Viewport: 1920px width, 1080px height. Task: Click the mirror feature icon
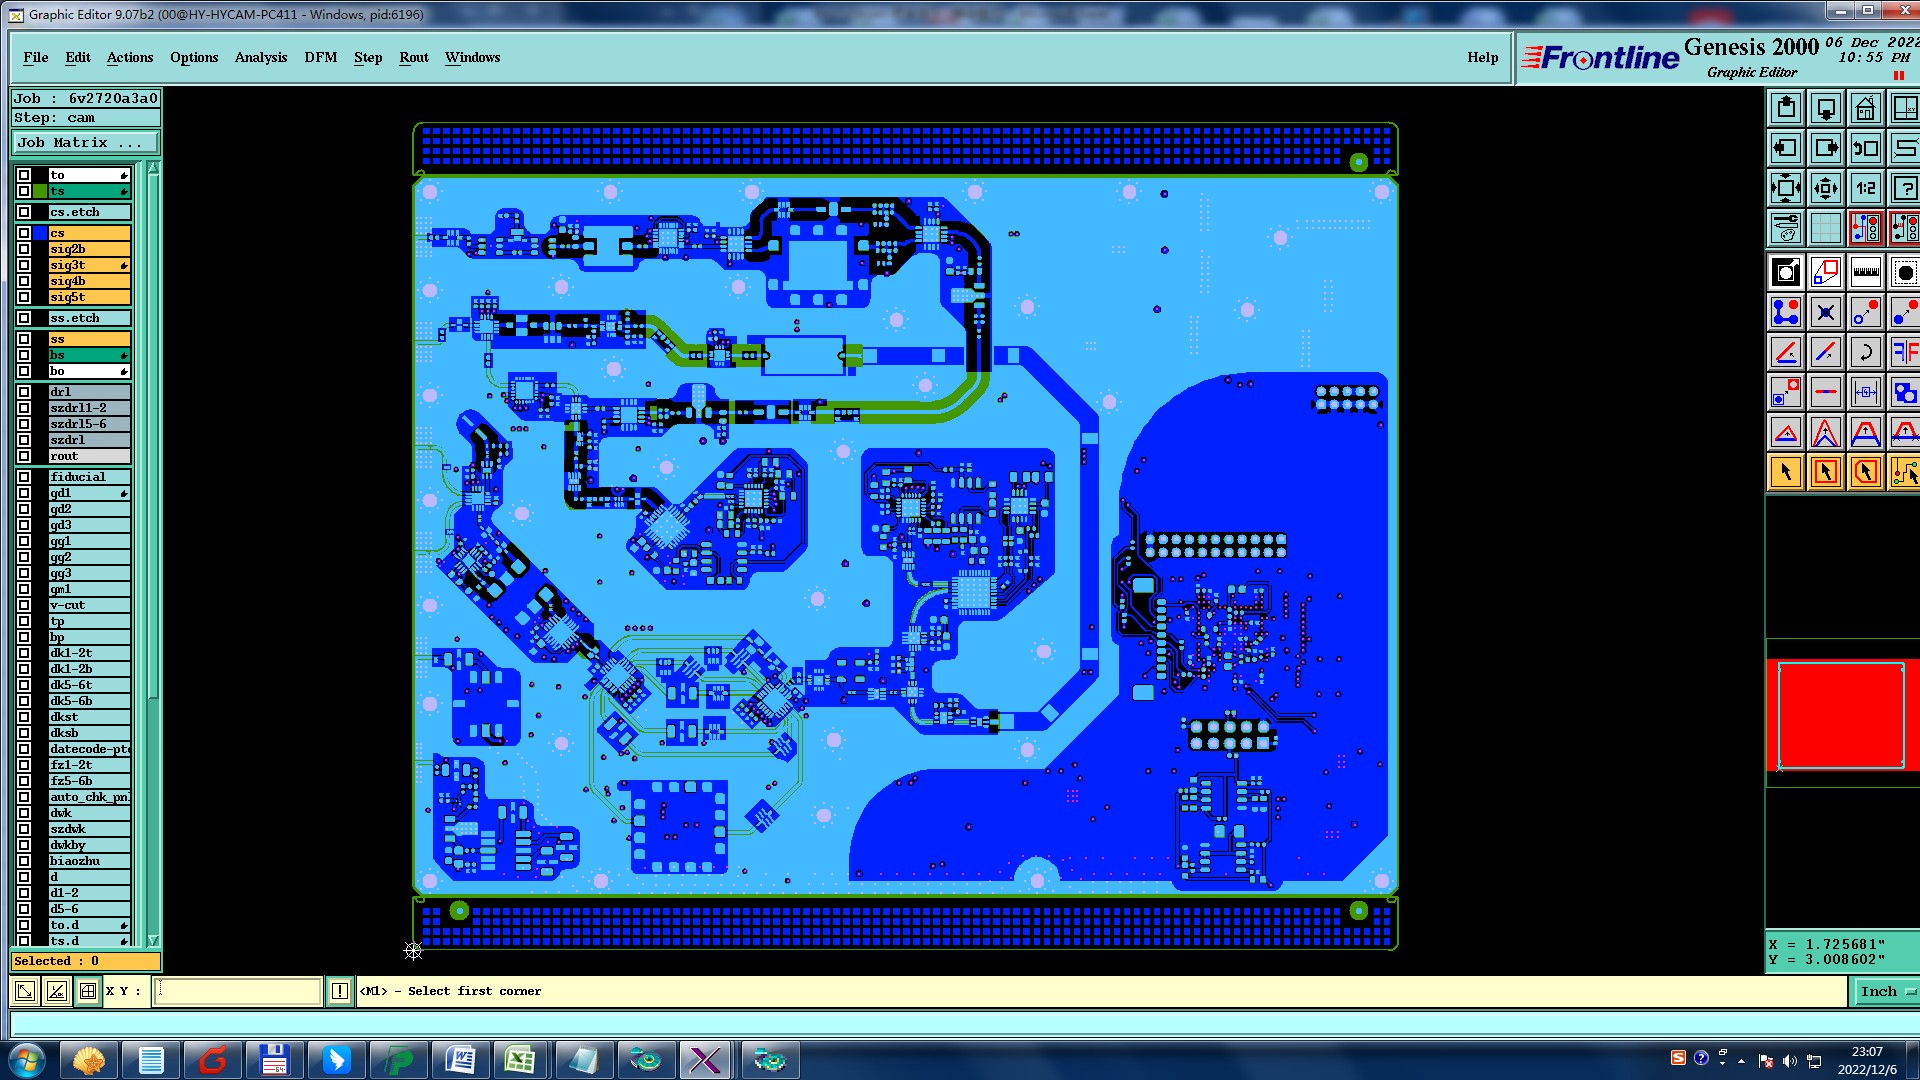click(x=1905, y=352)
